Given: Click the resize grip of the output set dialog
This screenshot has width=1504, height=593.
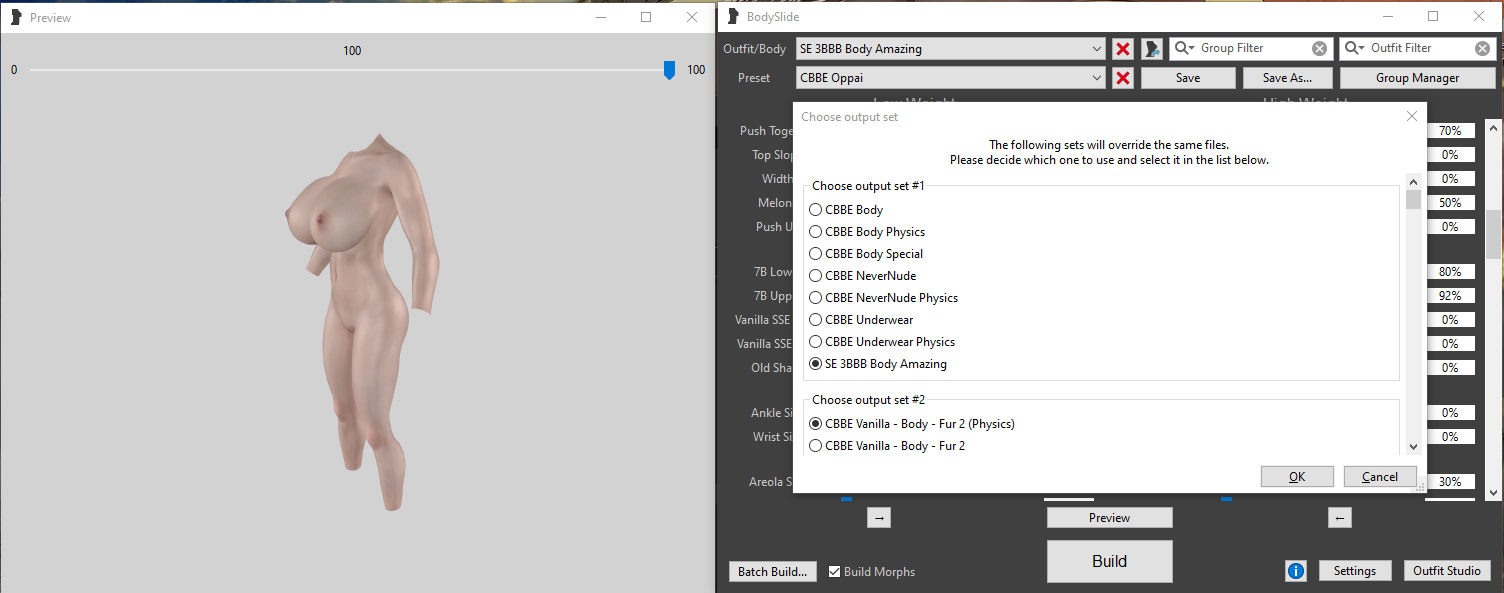Looking at the screenshot, I should [x=1421, y=488].
